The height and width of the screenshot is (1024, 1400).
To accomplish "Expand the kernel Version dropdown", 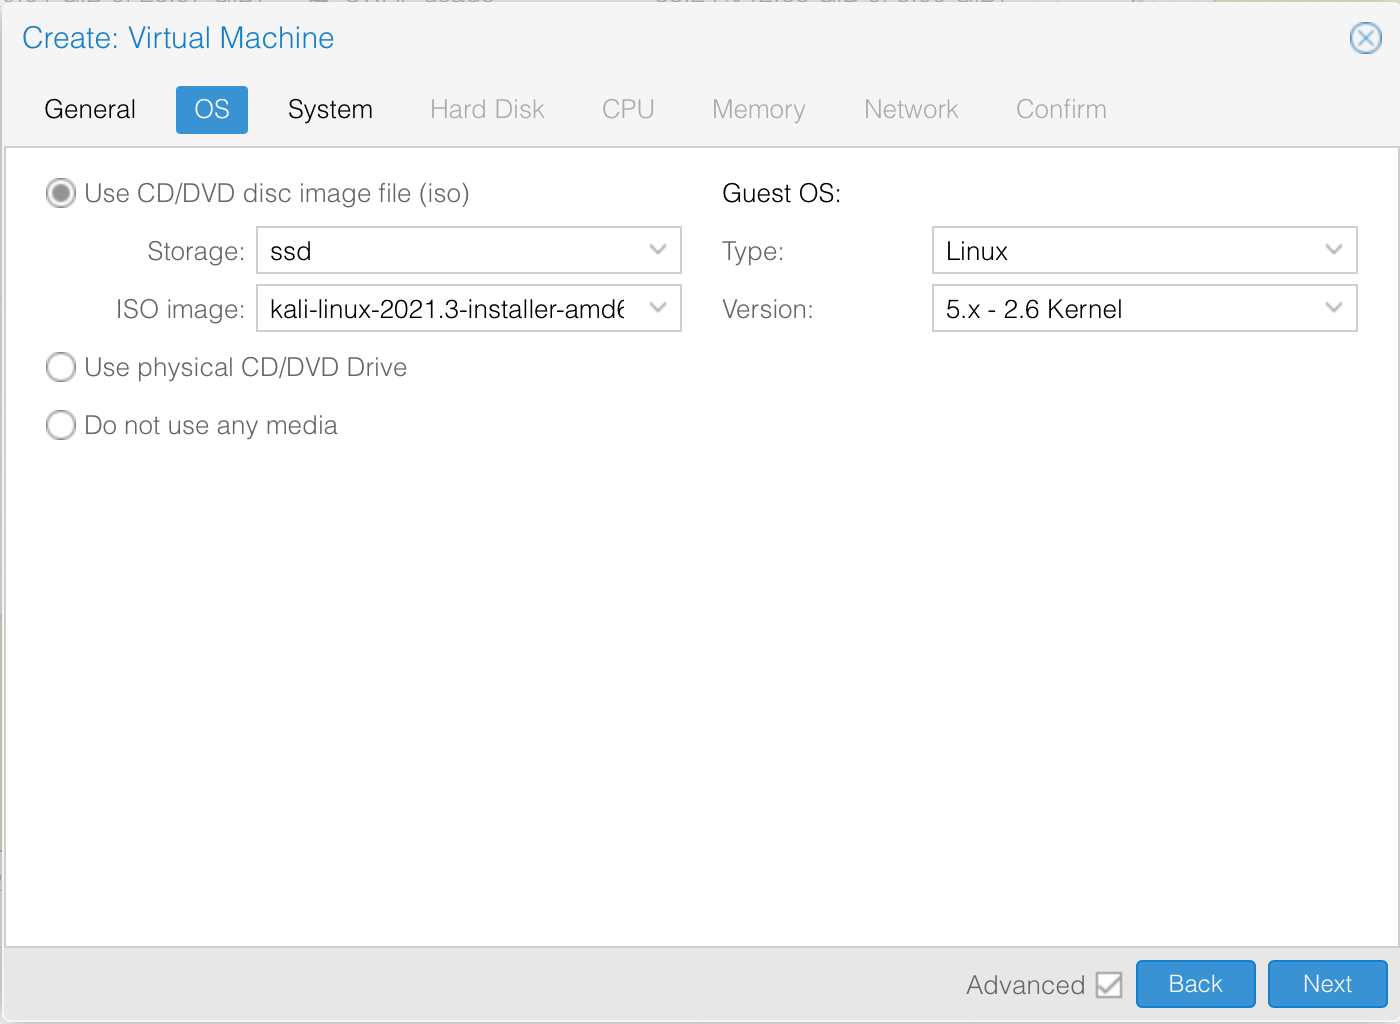I will tap(1333, 308).
